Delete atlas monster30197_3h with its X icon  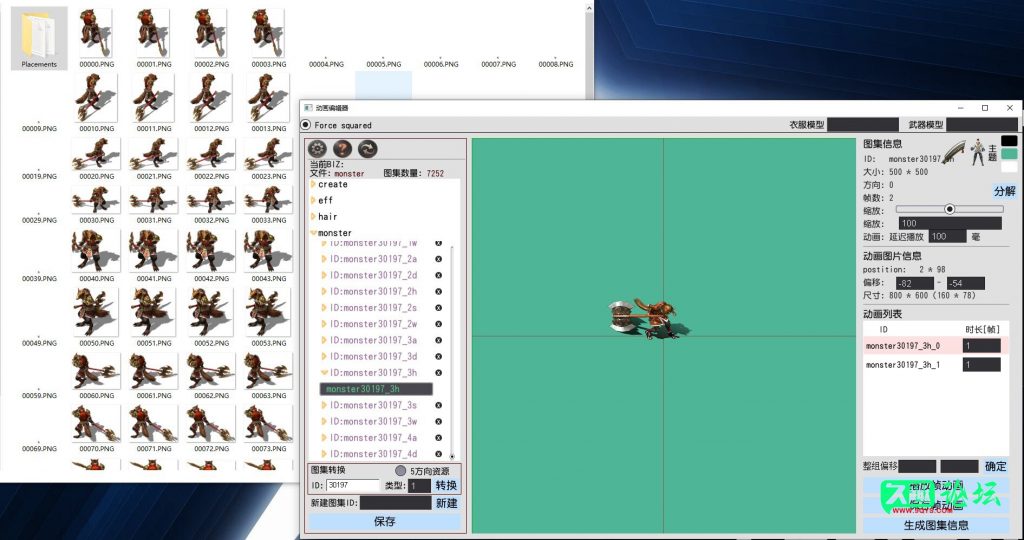(438, 373)
